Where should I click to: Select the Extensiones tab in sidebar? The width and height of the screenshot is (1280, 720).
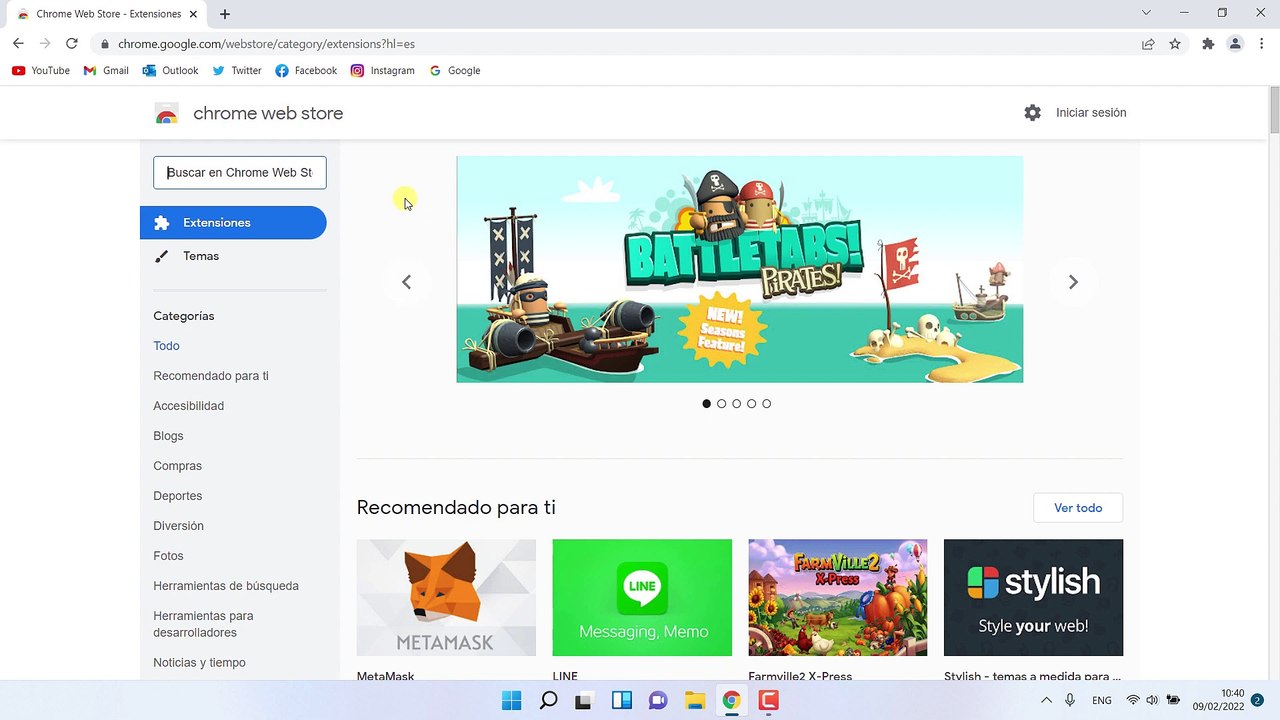tap(233, 223)
